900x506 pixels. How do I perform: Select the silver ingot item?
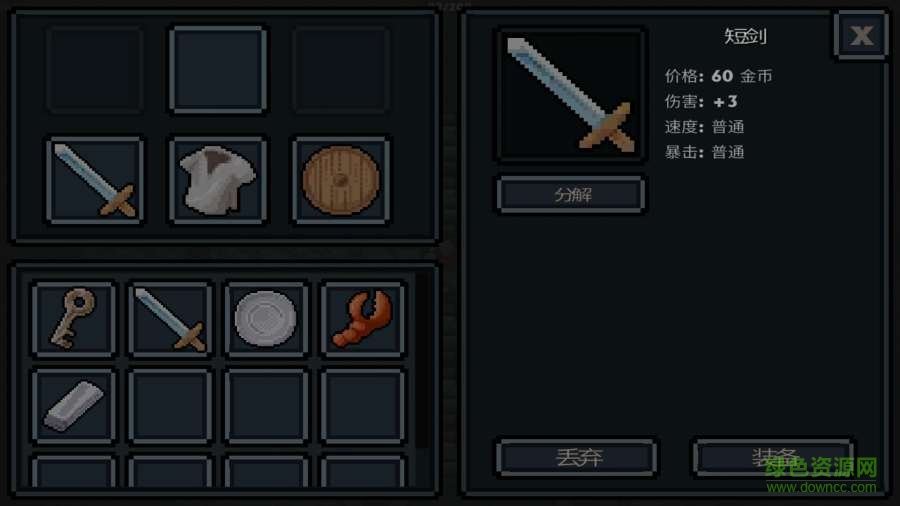tap(74, 406)
